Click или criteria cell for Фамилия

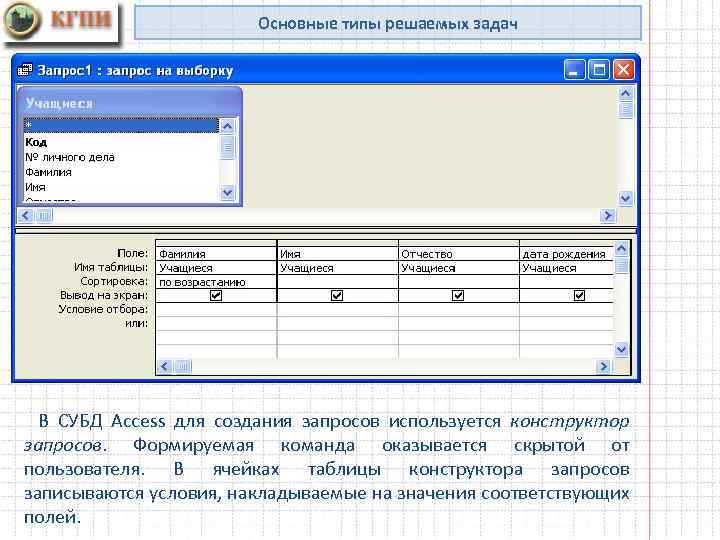216,324
